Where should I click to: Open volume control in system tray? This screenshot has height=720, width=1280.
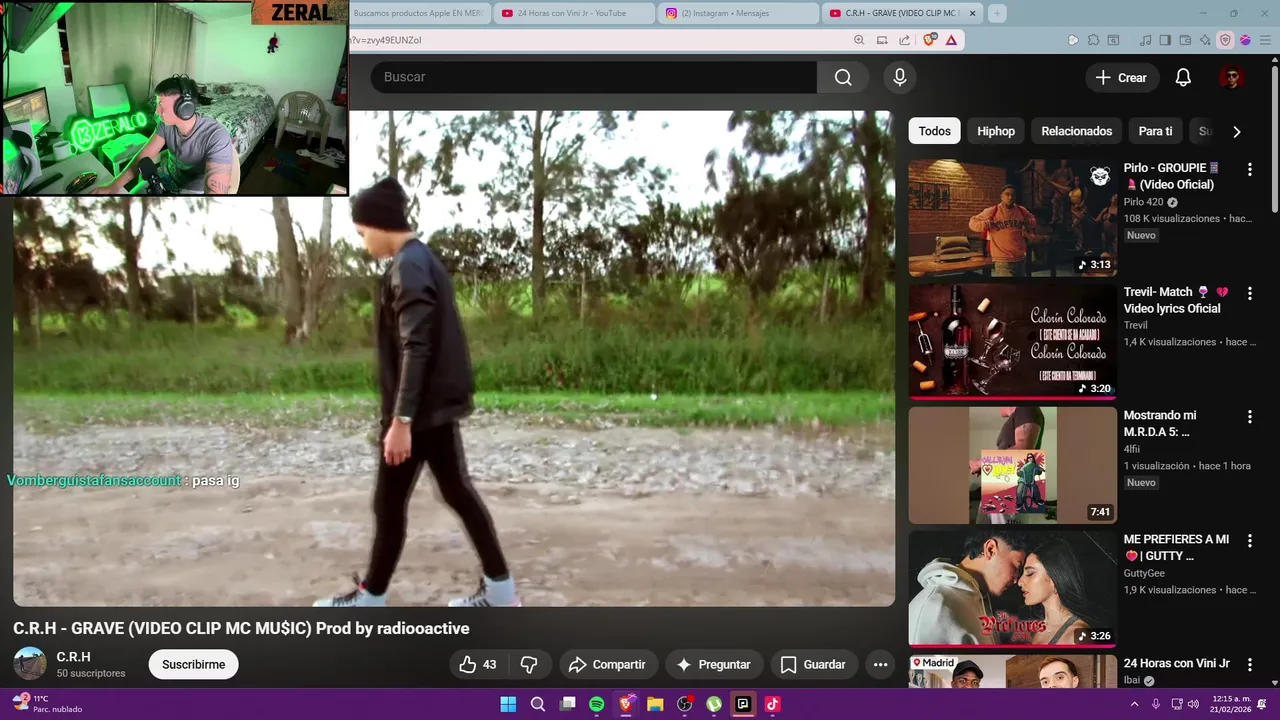point(1195,704)
